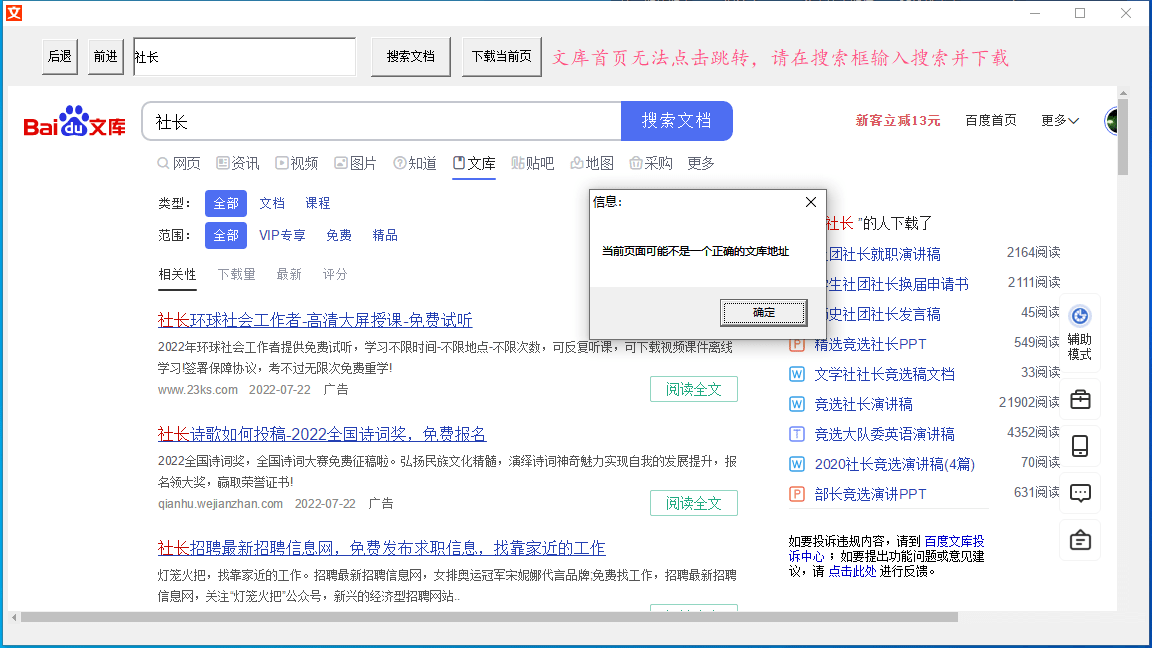The image size is (1152, 648).
Task: Filter range by 精品
Action: tap(385, 236)
